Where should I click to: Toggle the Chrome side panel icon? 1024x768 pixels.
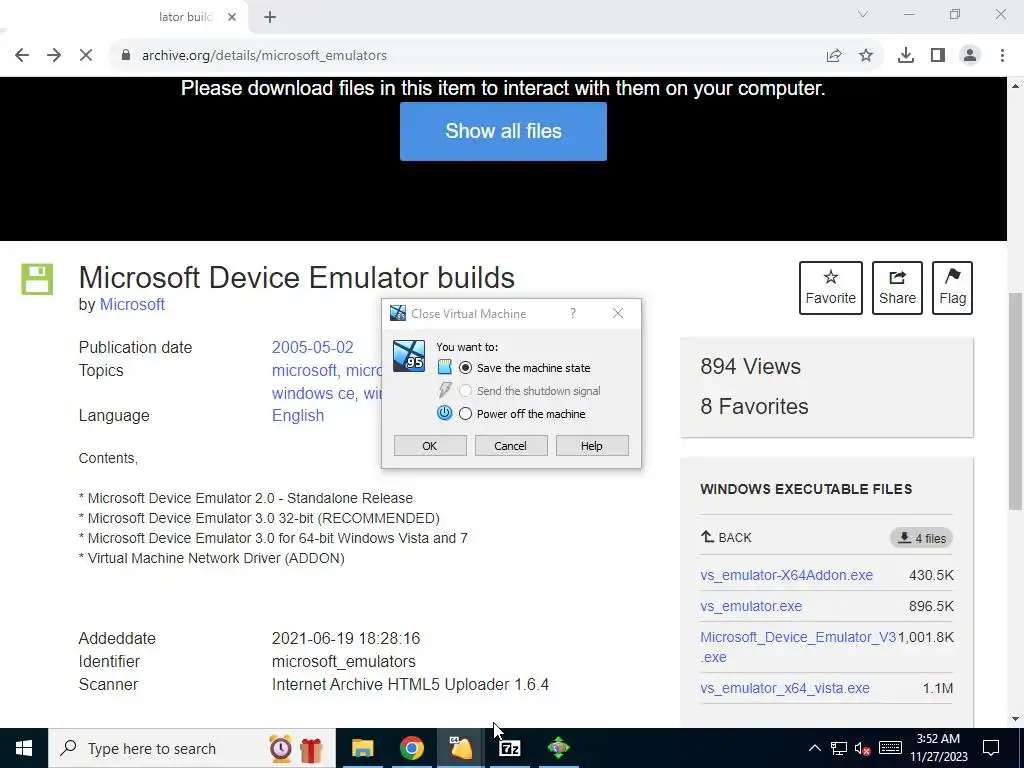coord(938,56)
